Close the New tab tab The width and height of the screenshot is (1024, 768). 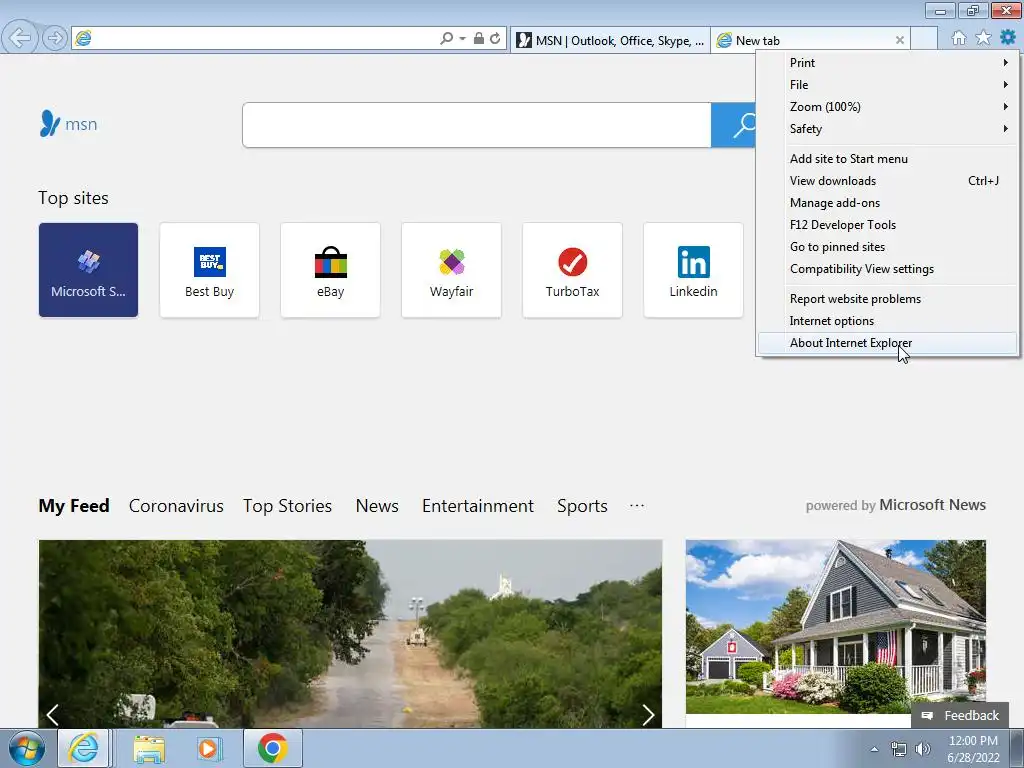pos(900,40)
